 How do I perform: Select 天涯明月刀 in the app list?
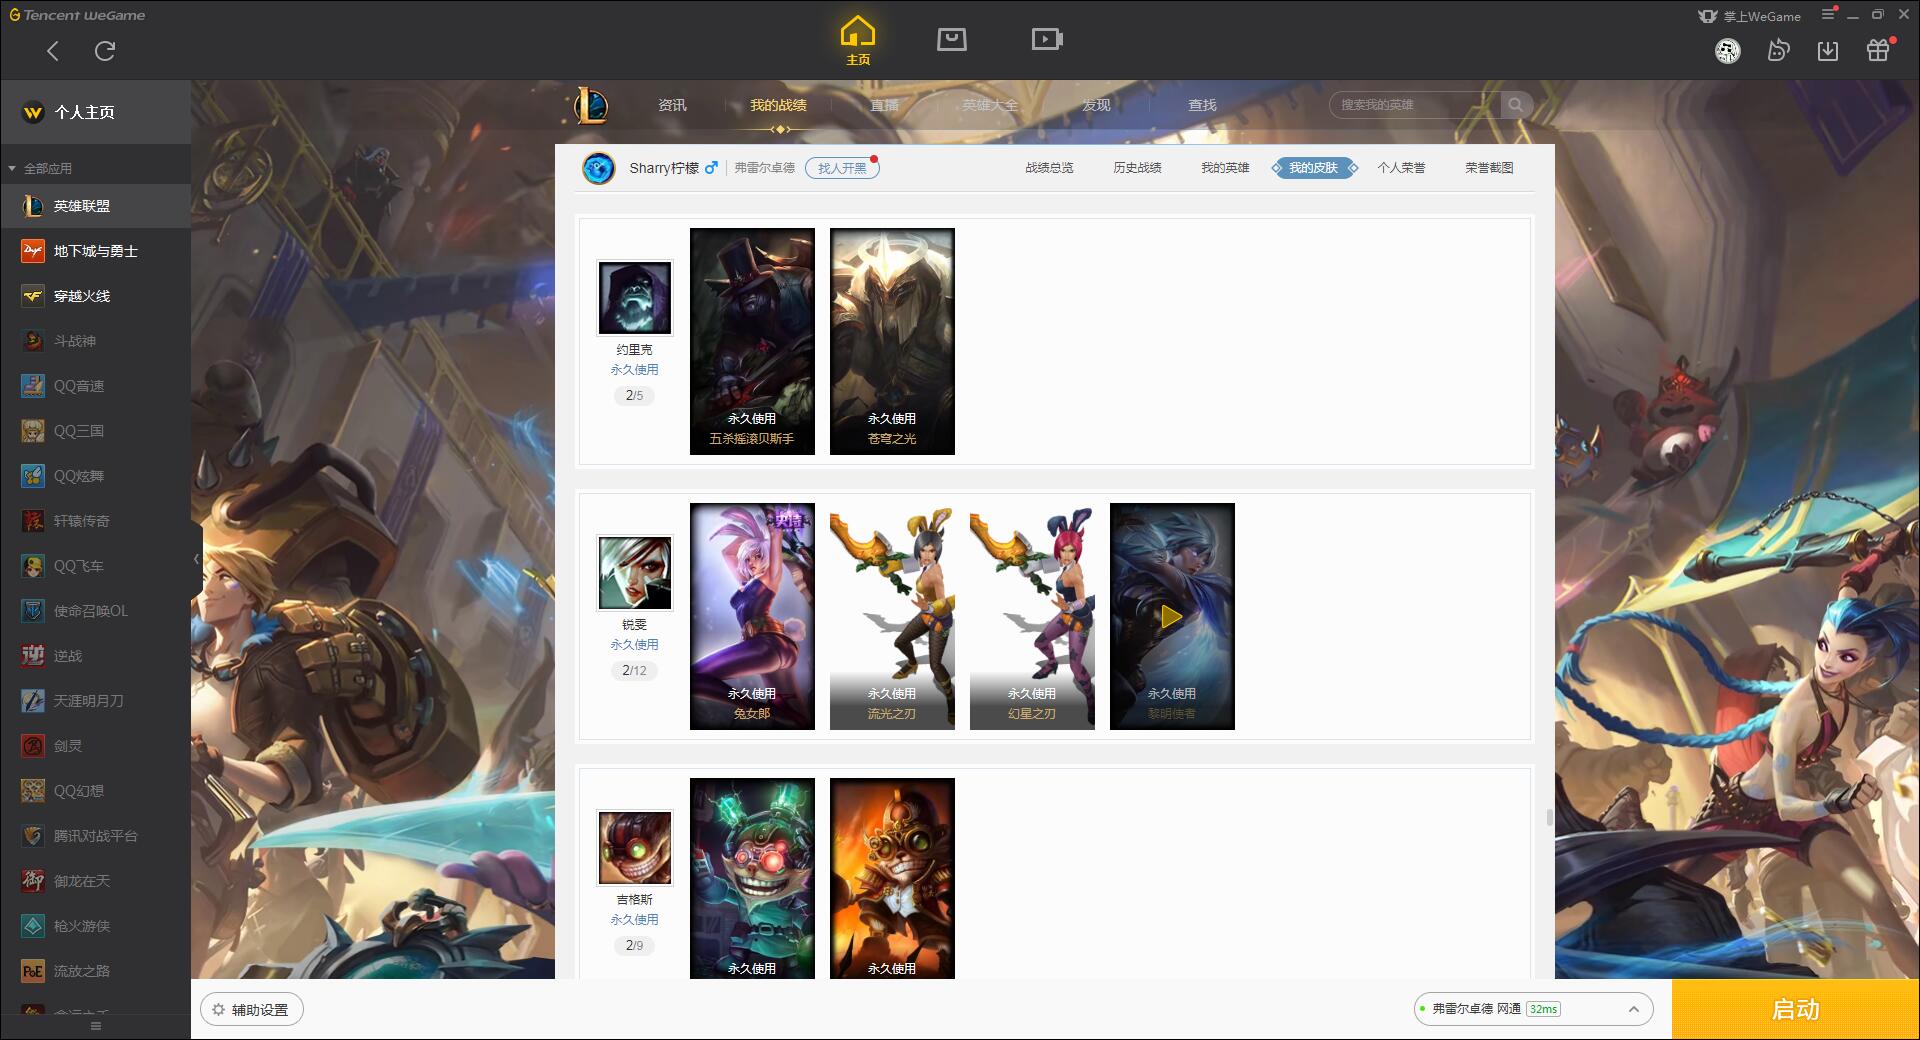pos(95,701)
